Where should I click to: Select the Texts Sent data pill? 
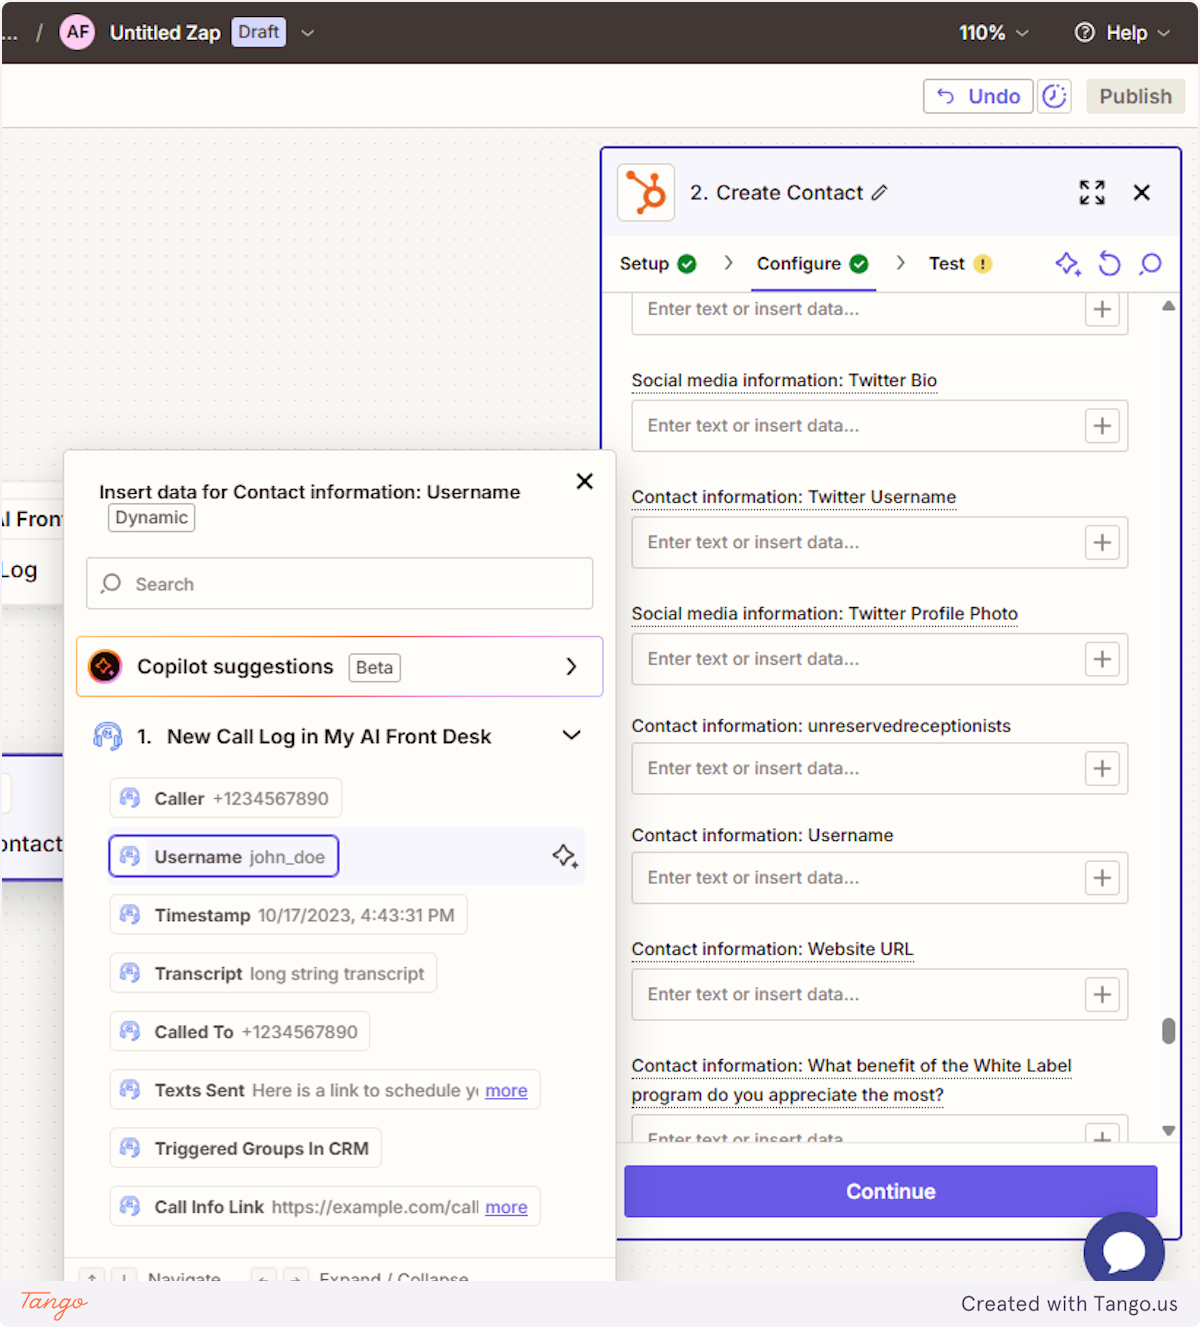(x=325, y=1090)
